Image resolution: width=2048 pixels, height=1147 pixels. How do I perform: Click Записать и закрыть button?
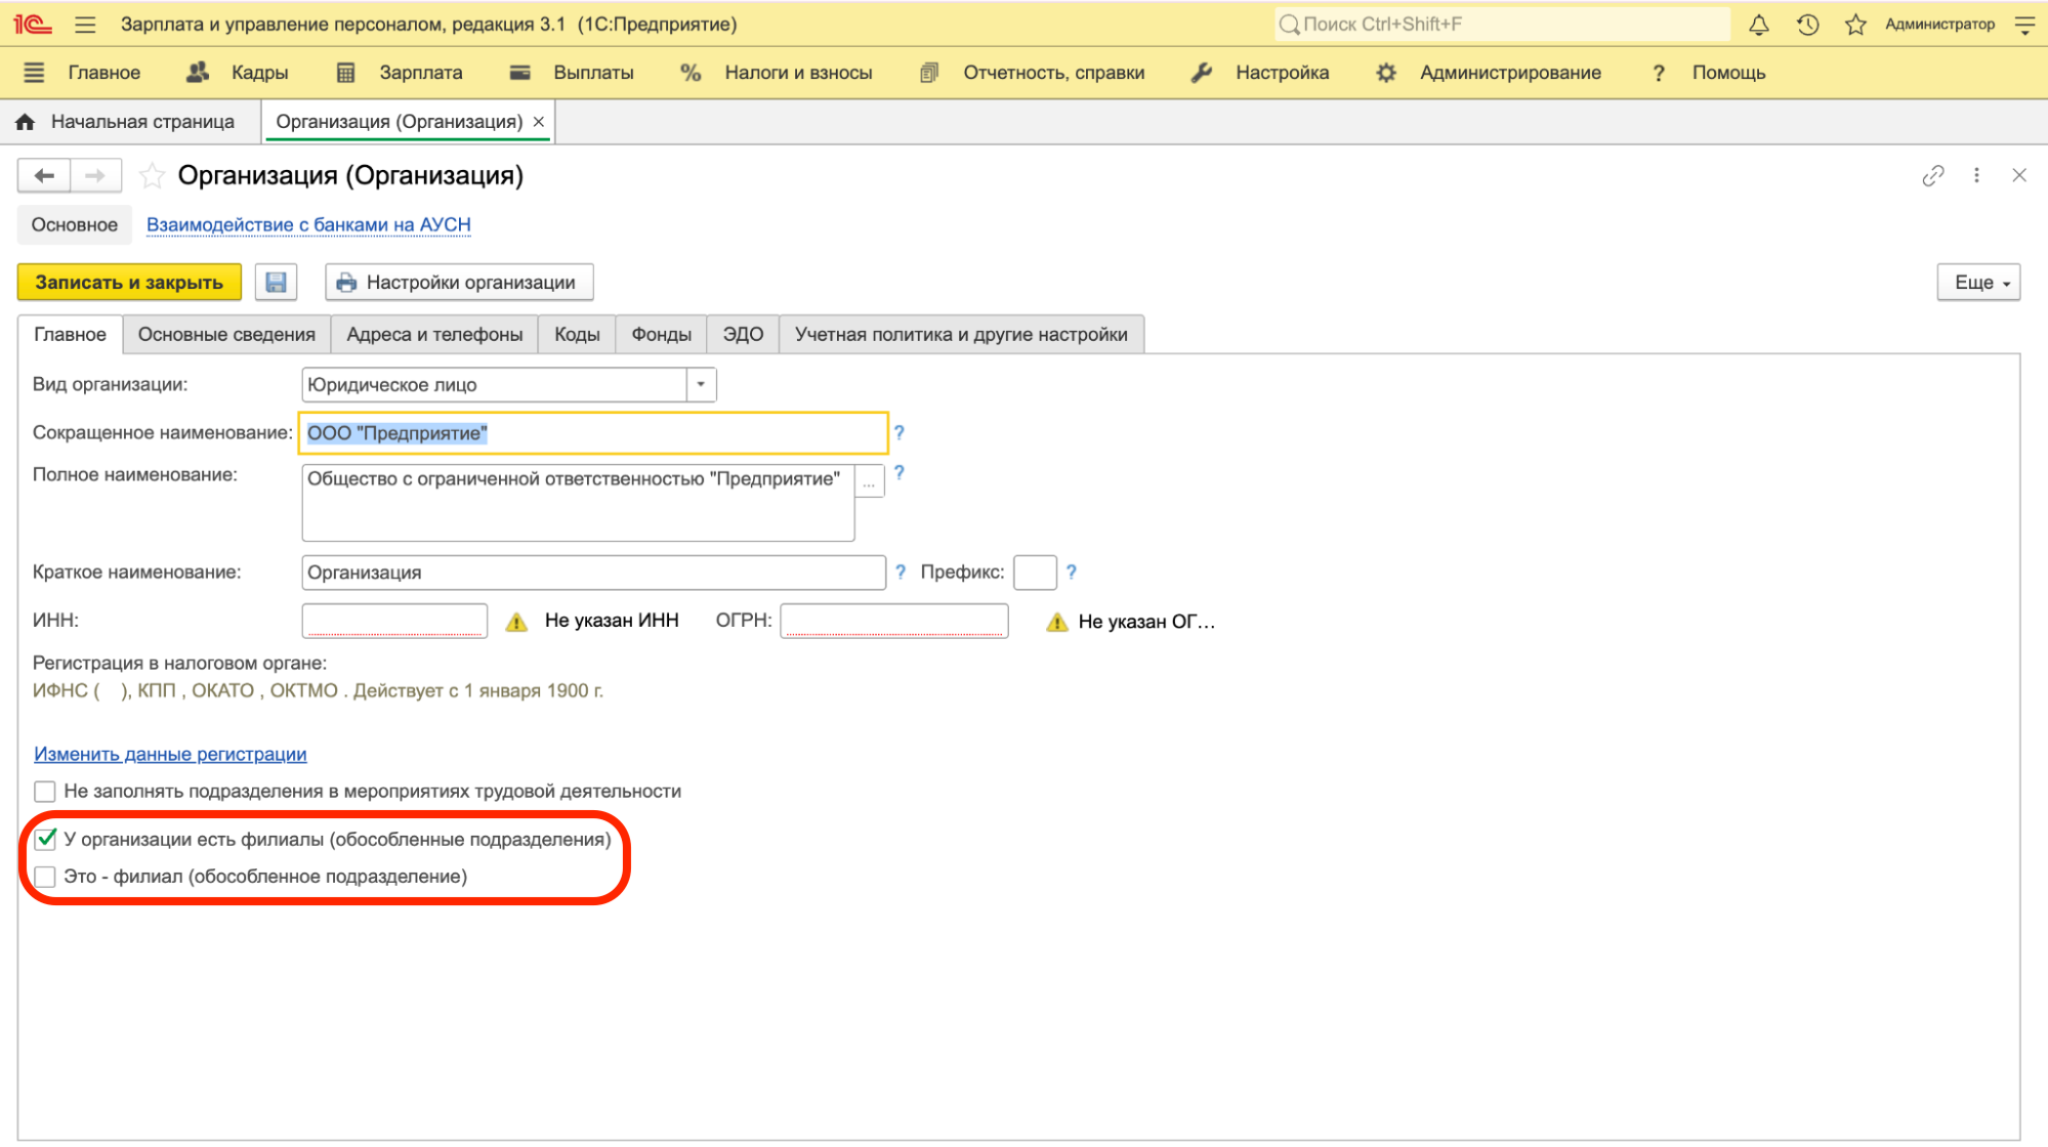point(129,282)
